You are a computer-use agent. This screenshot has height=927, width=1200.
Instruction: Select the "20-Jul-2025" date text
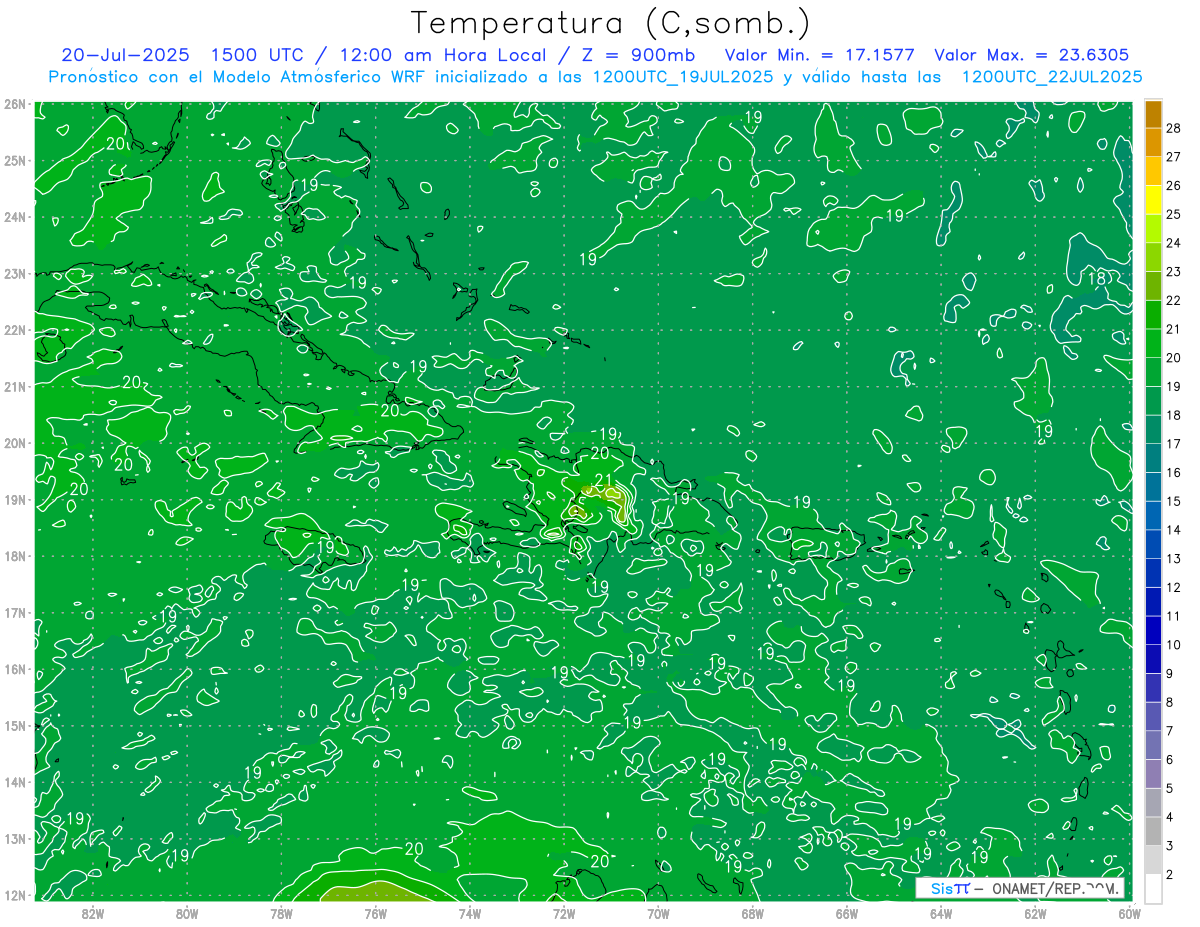point(125,55)
